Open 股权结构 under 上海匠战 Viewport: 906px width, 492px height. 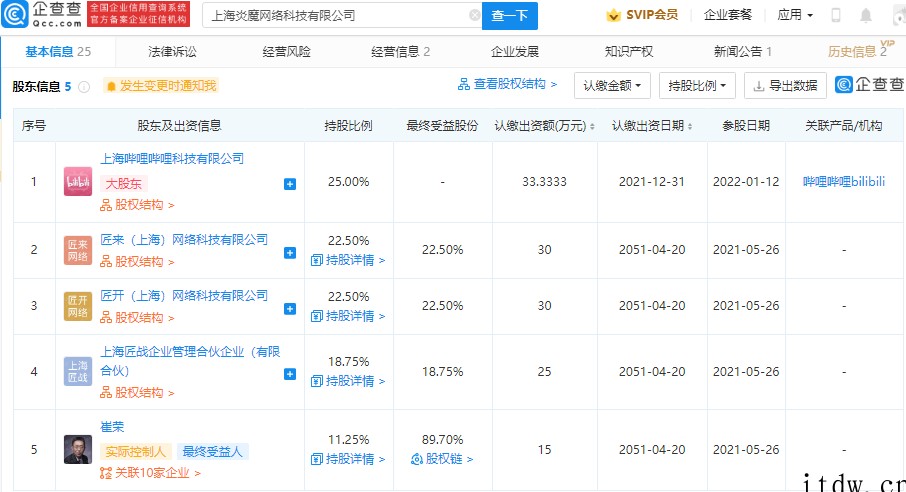tap(137, 393)
